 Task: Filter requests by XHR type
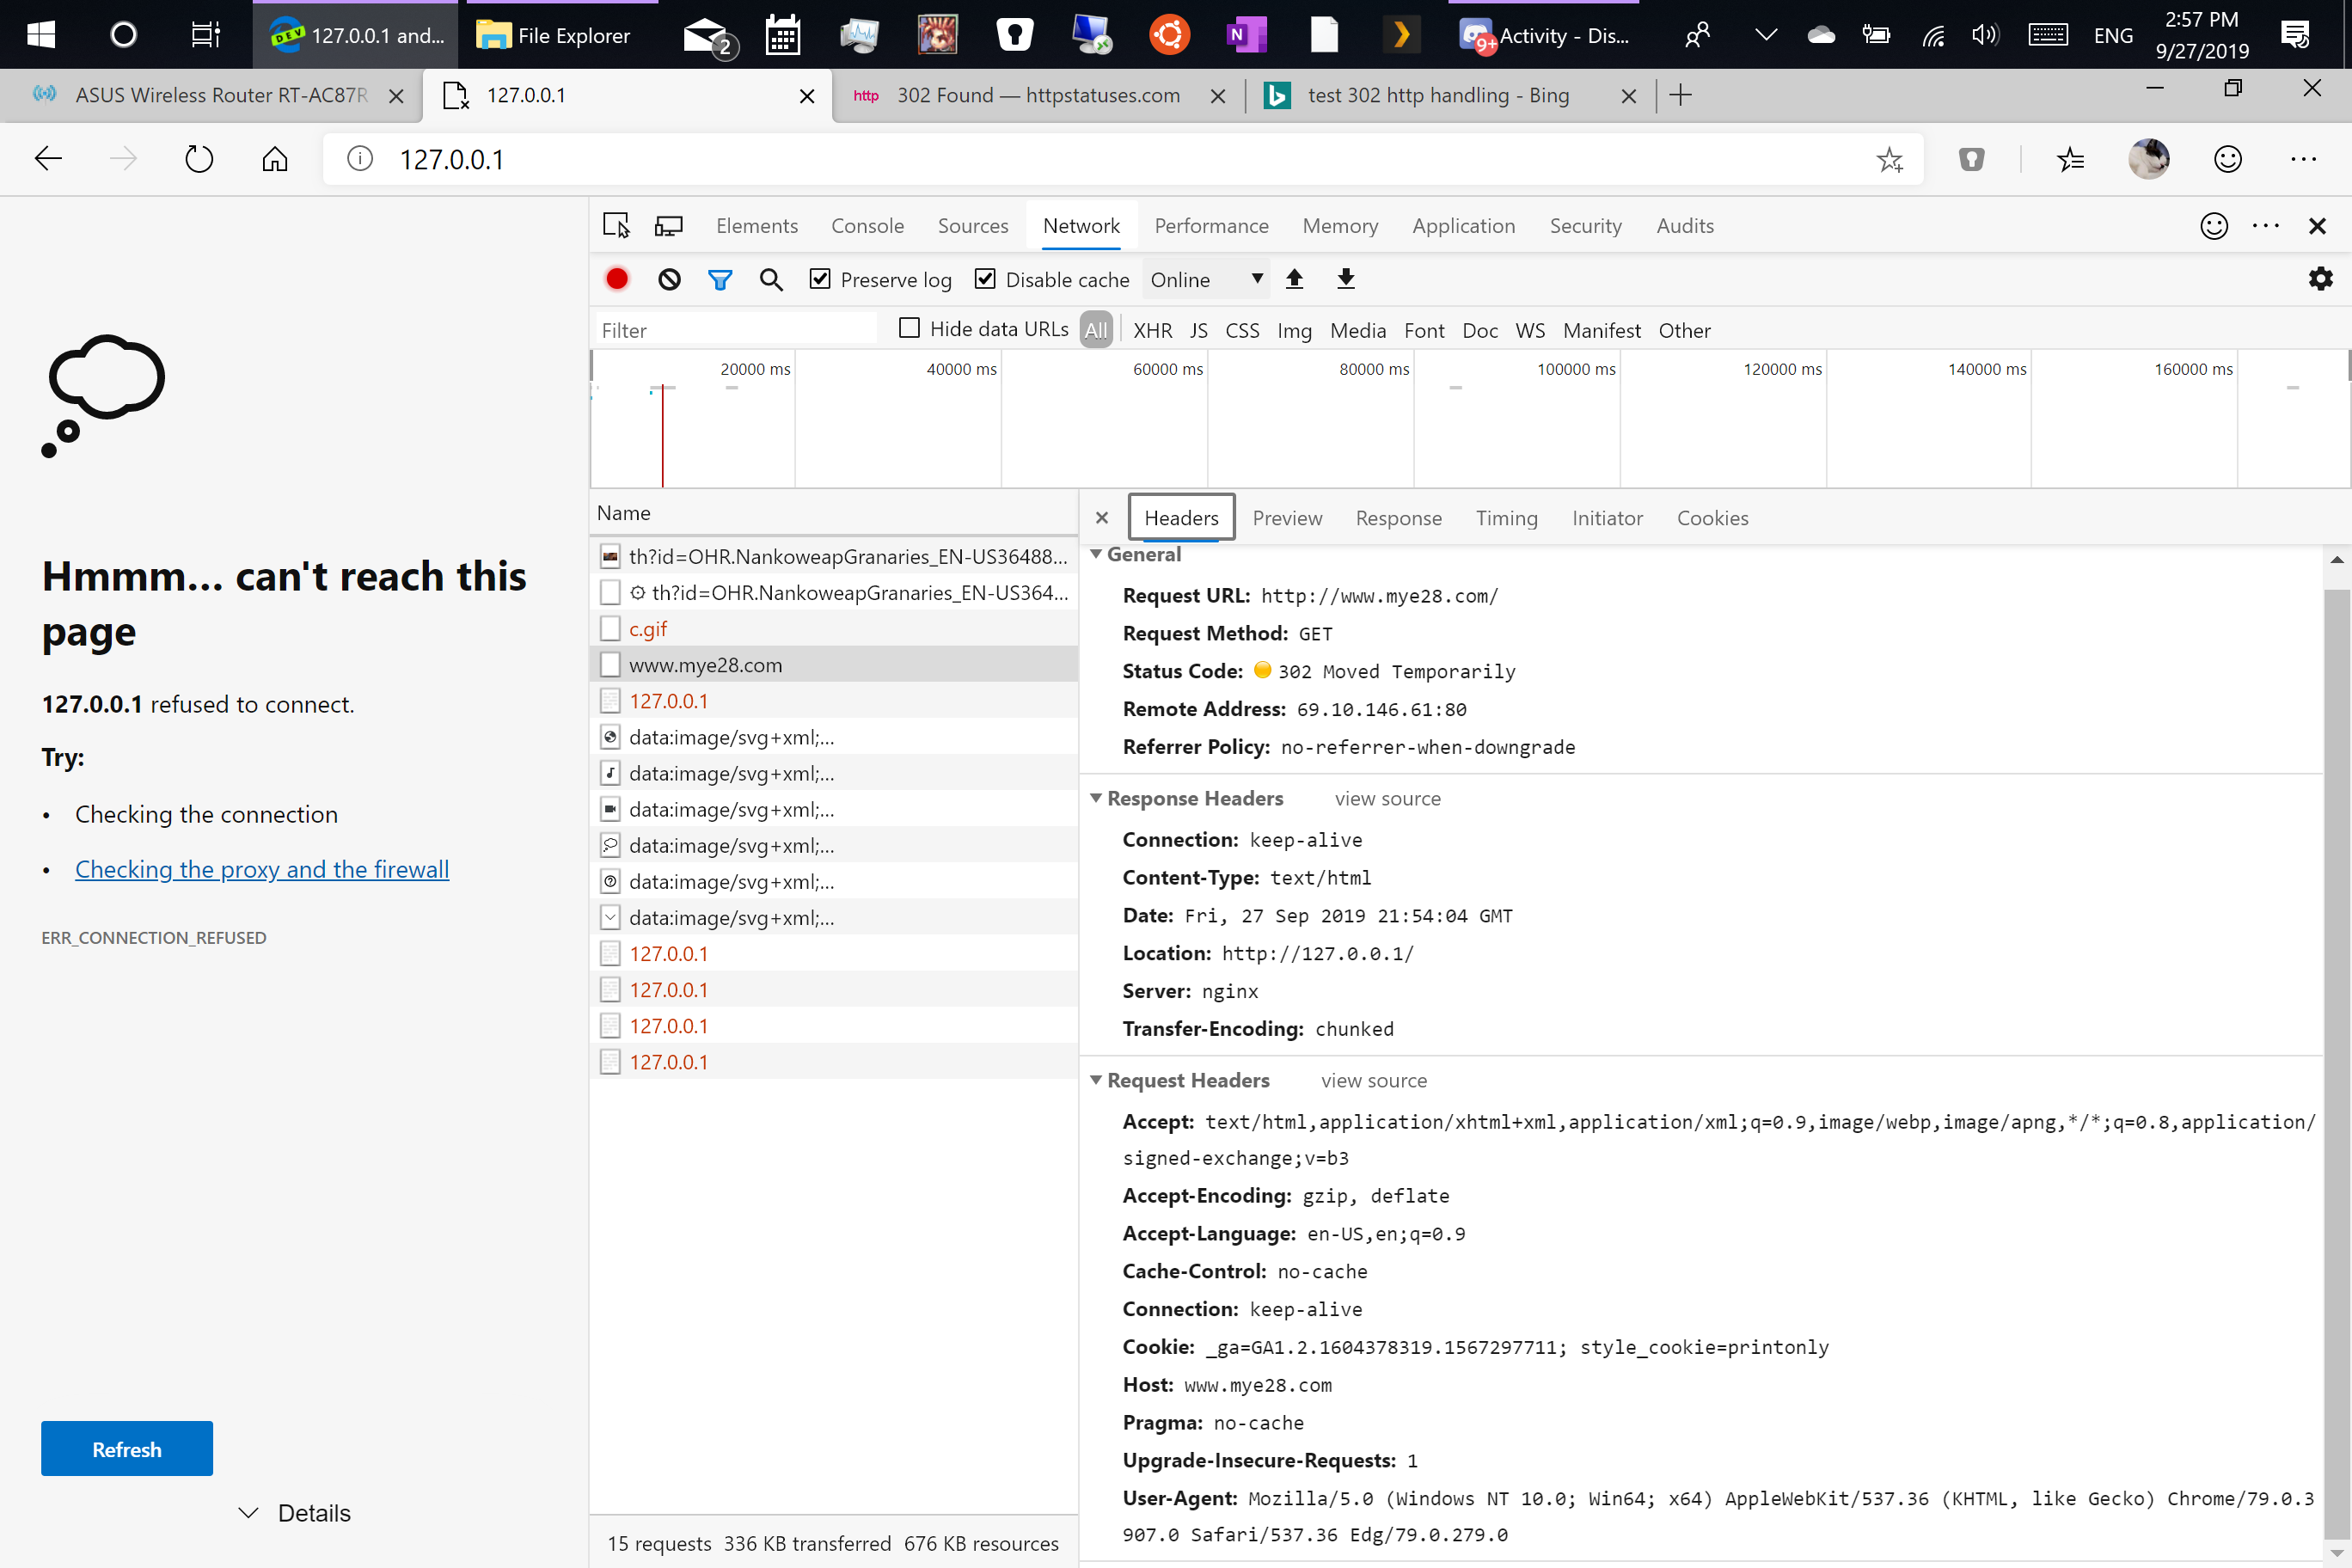1152,330
